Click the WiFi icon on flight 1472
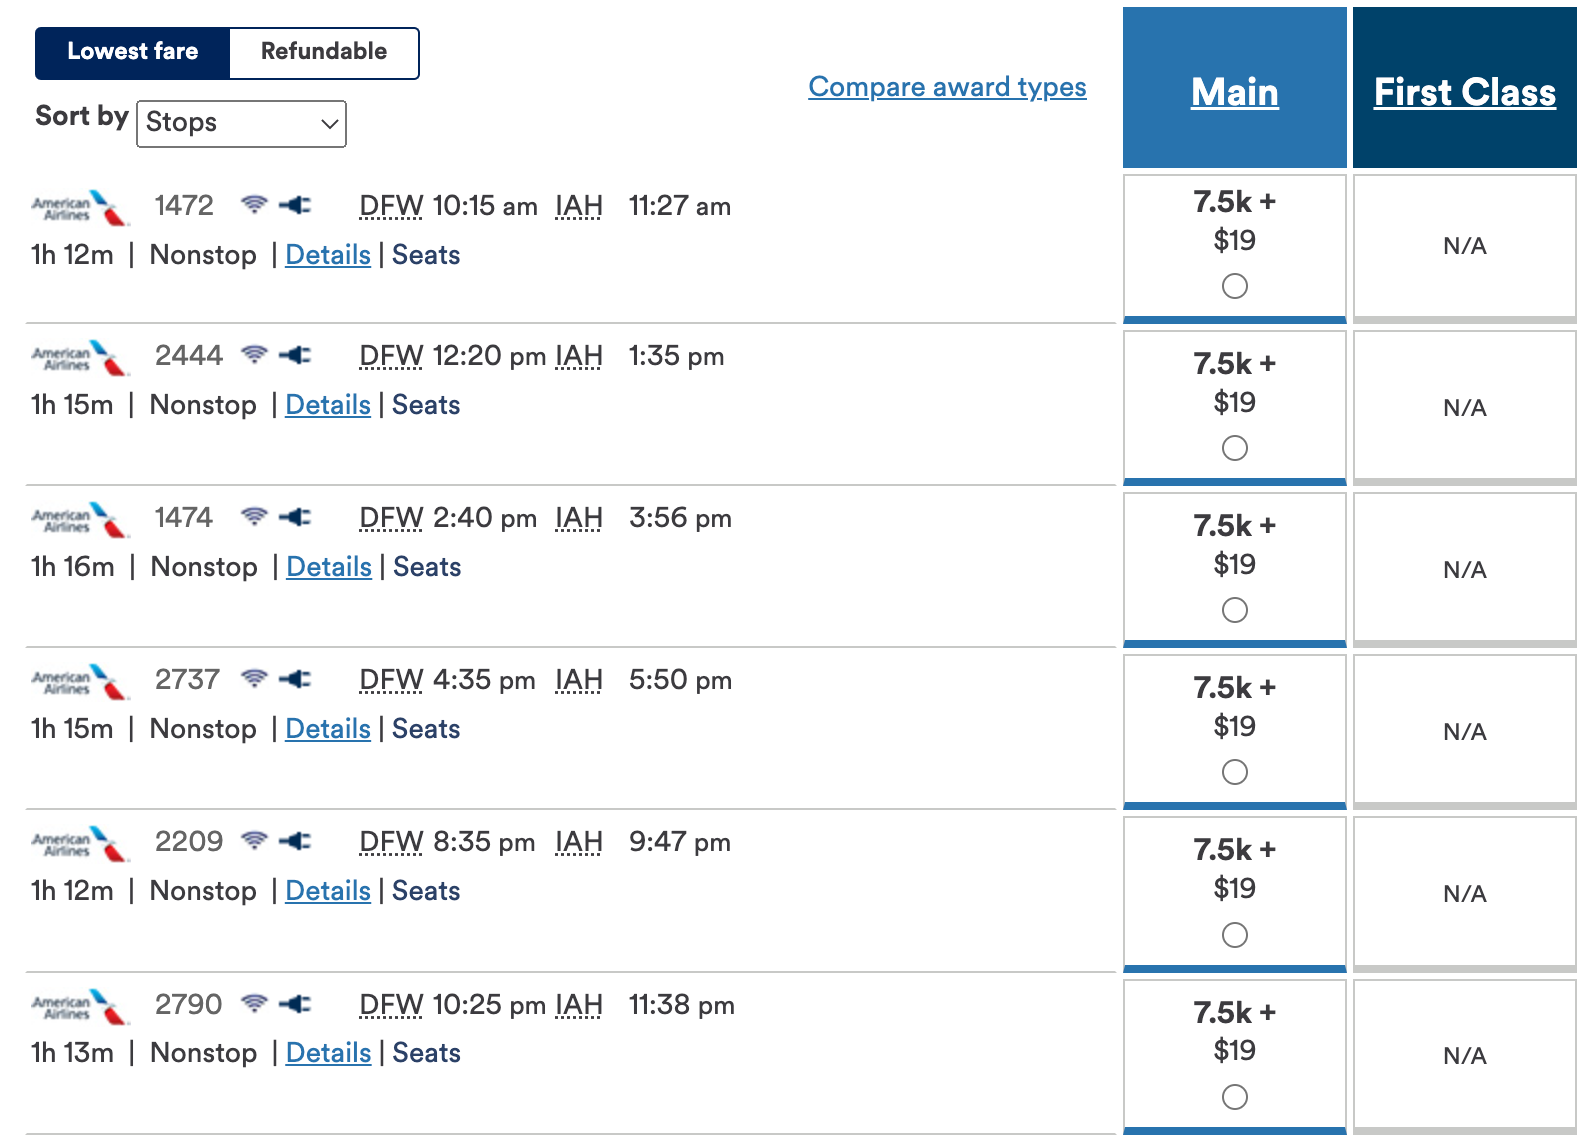The height and width of the screenshot is (1142, 1590). coord(256,204)
